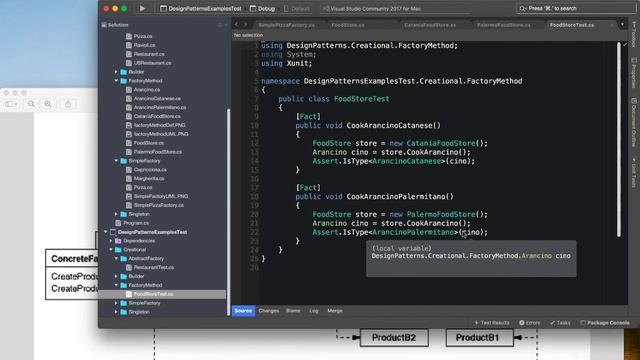Click the Solution pad vertical scrollbar

click(228, 212)
